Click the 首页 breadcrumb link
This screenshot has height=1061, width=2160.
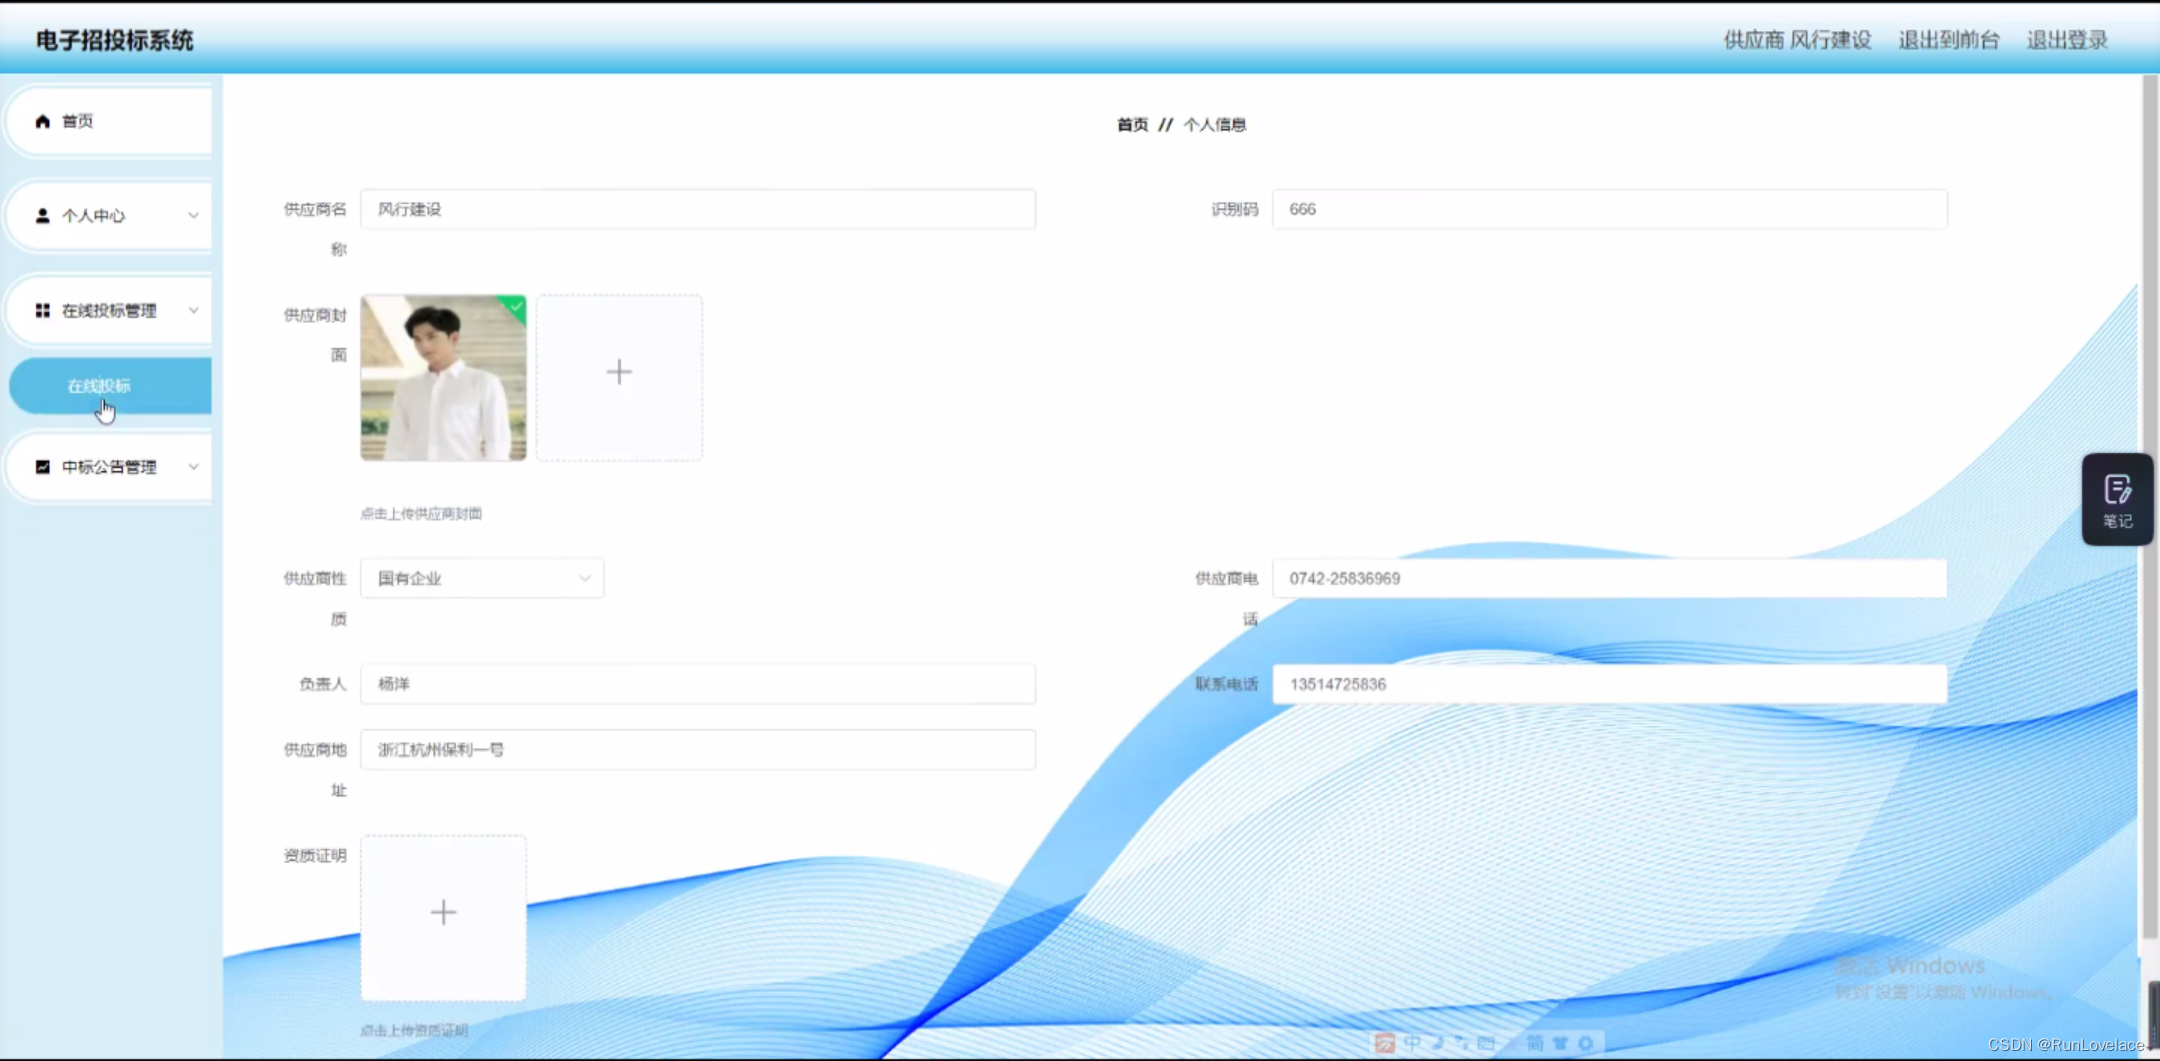[x=1132, y=124]
